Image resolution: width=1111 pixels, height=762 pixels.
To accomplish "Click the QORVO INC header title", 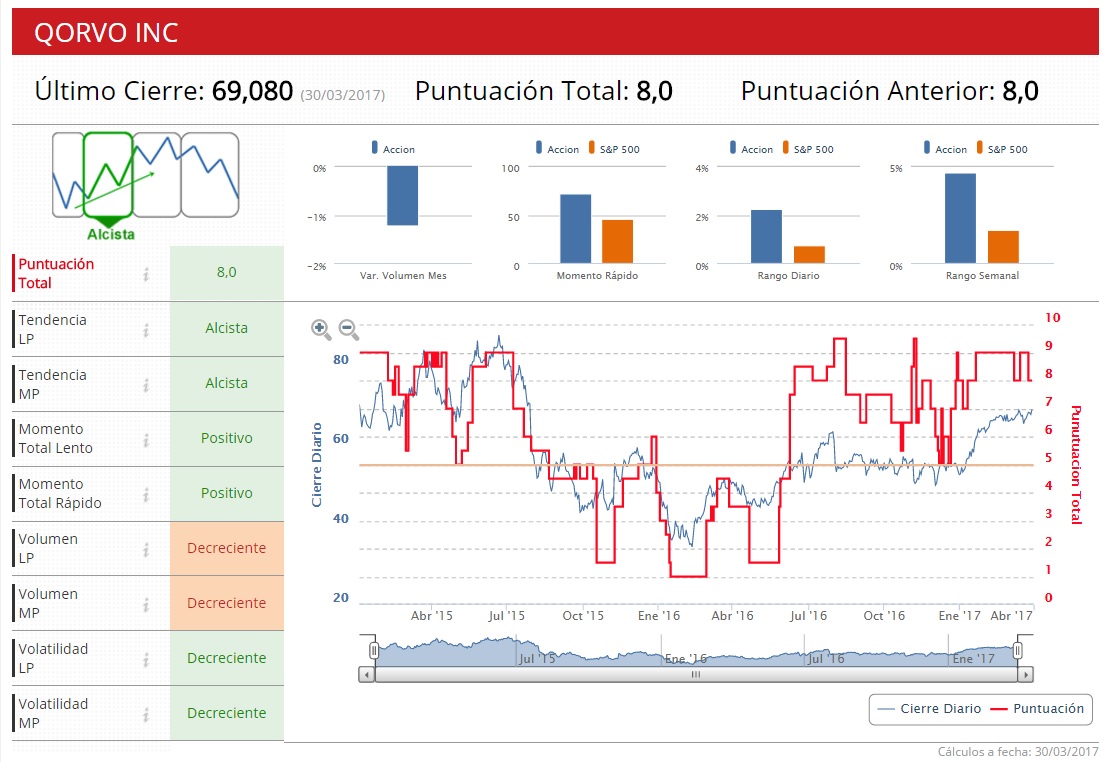I will point(106,33).
